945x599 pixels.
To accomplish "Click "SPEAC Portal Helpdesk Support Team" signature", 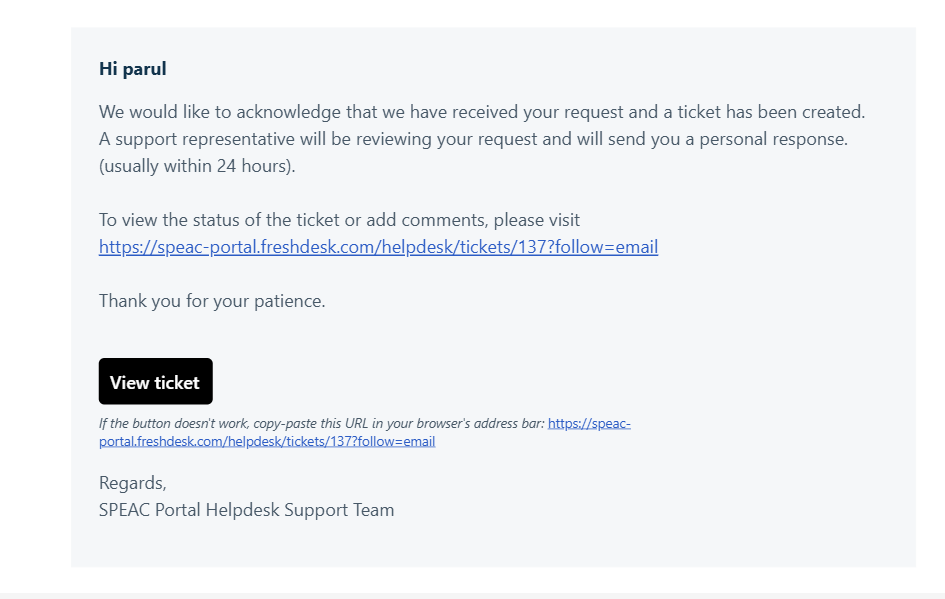I will (246, 510).
